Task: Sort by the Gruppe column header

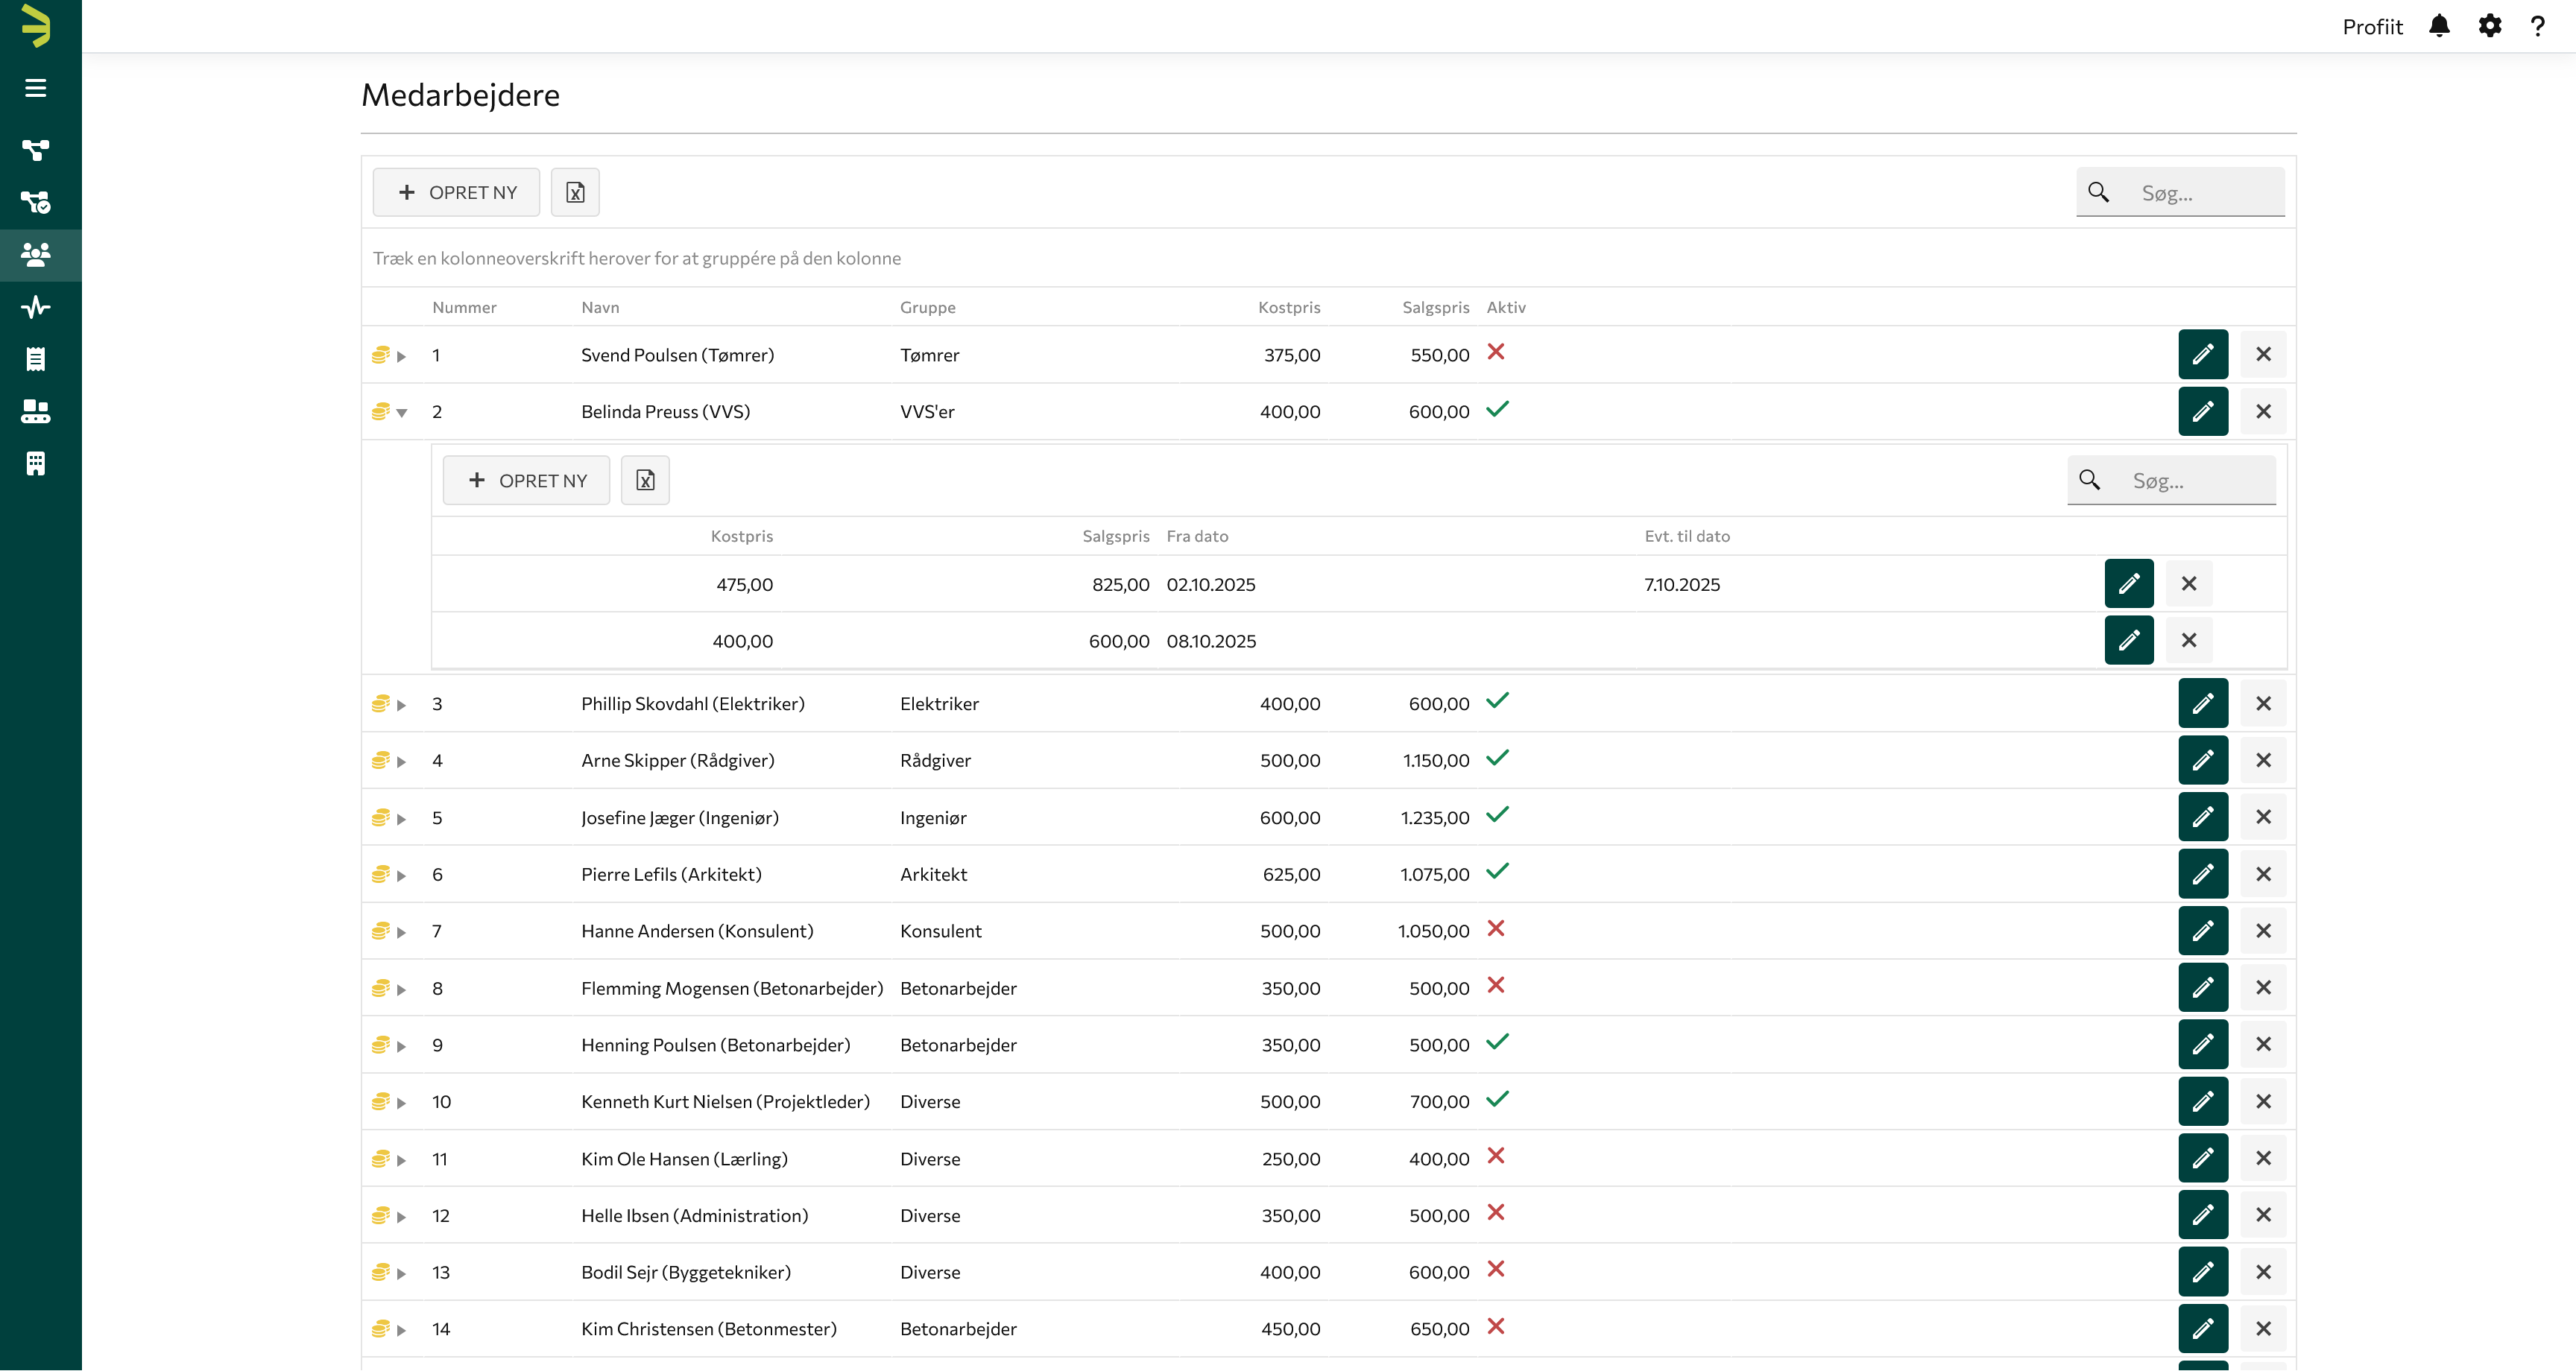Action: [x=927, y=307]
